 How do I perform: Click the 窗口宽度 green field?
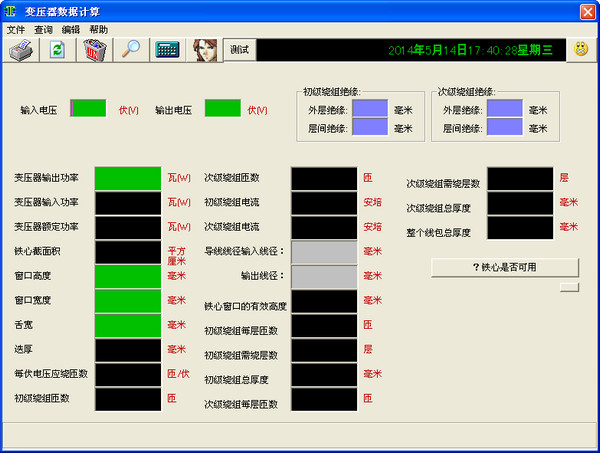pyautogui.click(x=128, y=301)
